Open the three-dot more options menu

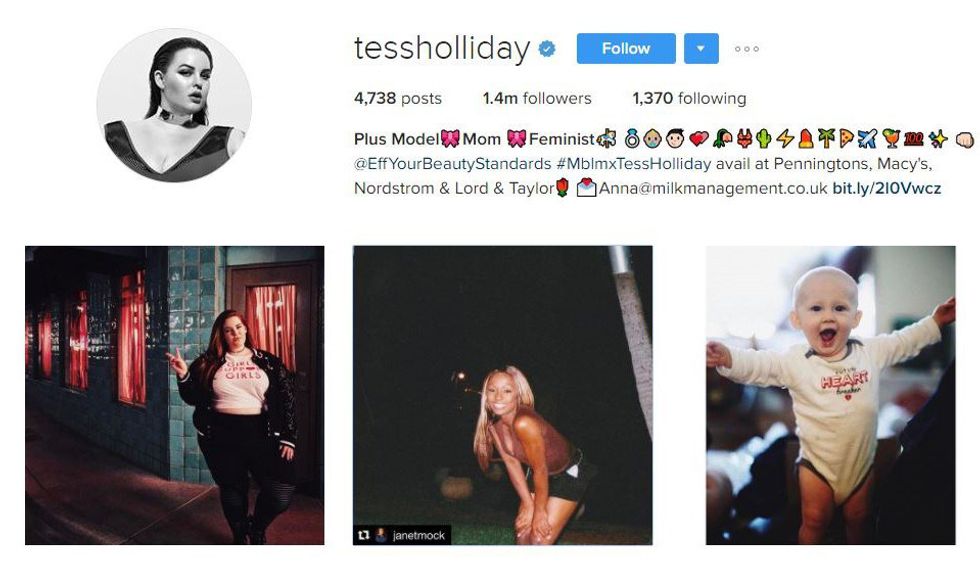click(747, 49)
